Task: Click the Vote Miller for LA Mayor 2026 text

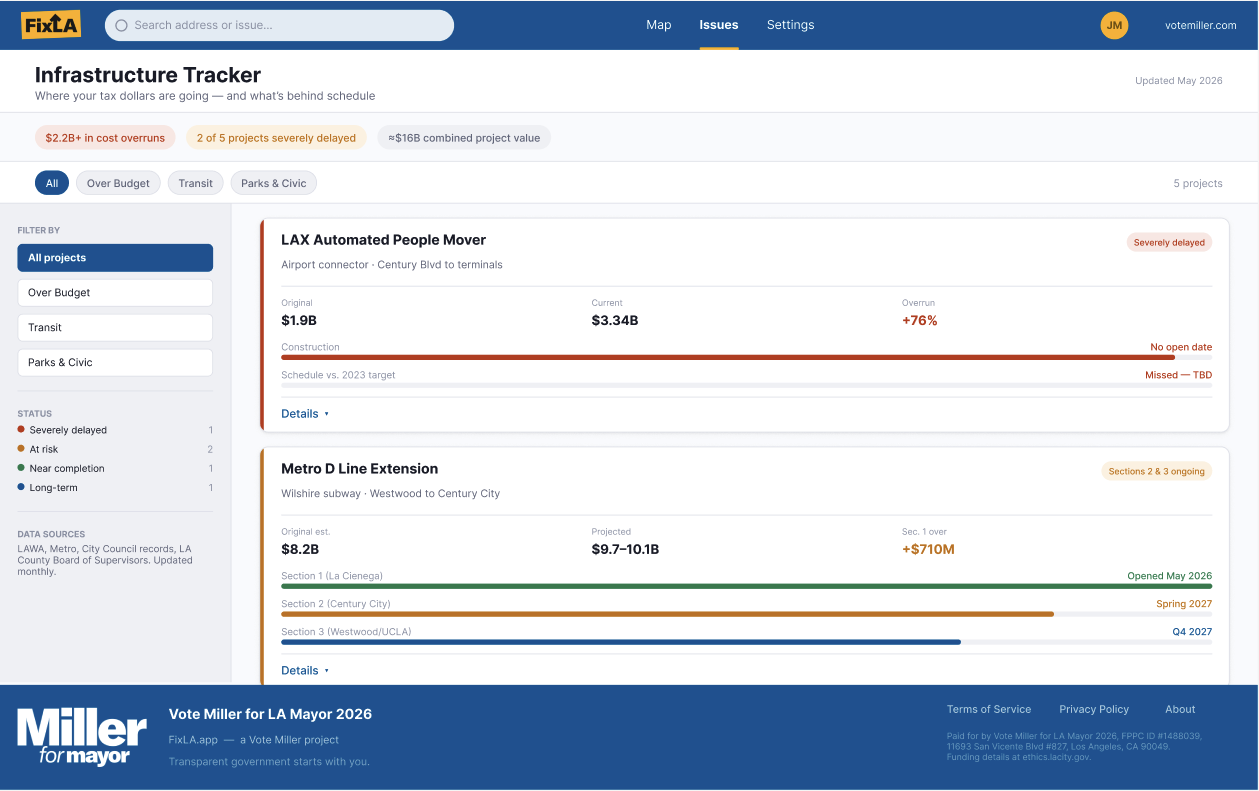Action: point(270,714)
